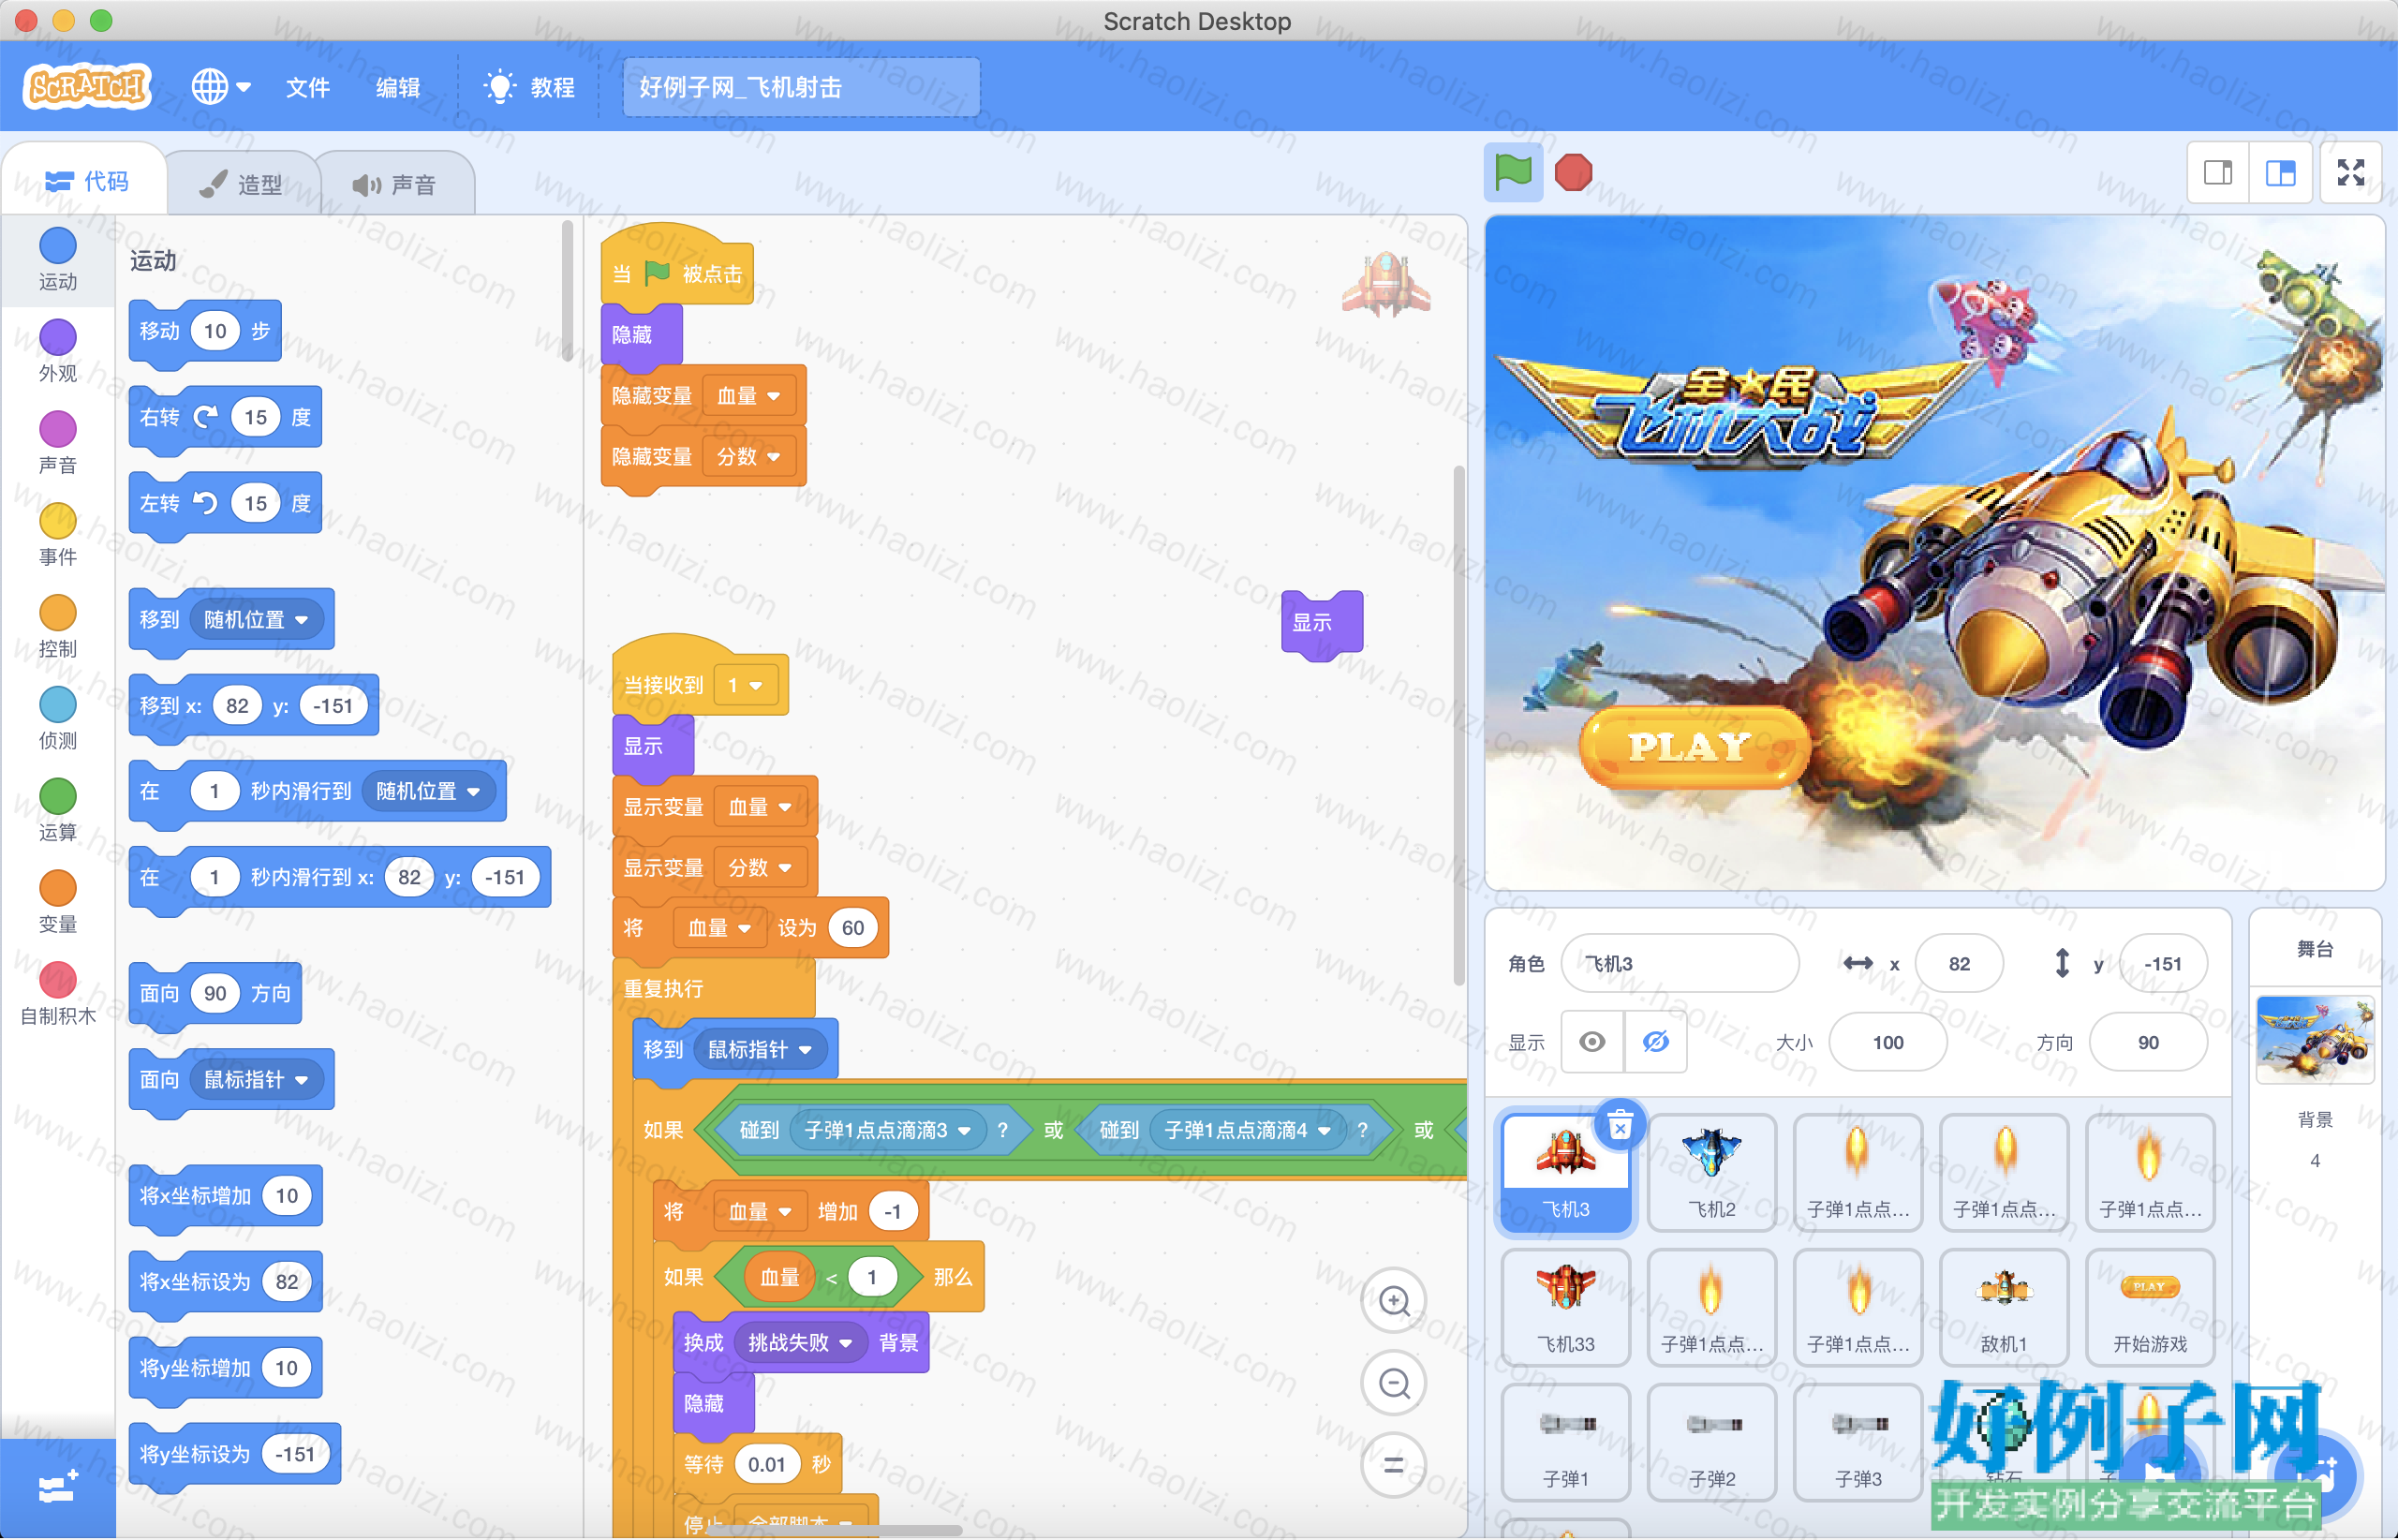Edit the sprite y coordinate field

point(2163,963)
